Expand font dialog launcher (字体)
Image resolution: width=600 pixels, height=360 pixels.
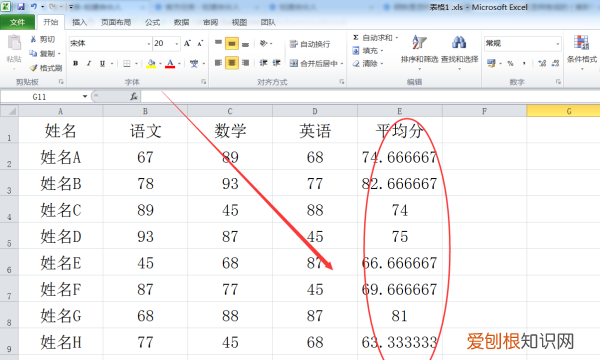204,81
